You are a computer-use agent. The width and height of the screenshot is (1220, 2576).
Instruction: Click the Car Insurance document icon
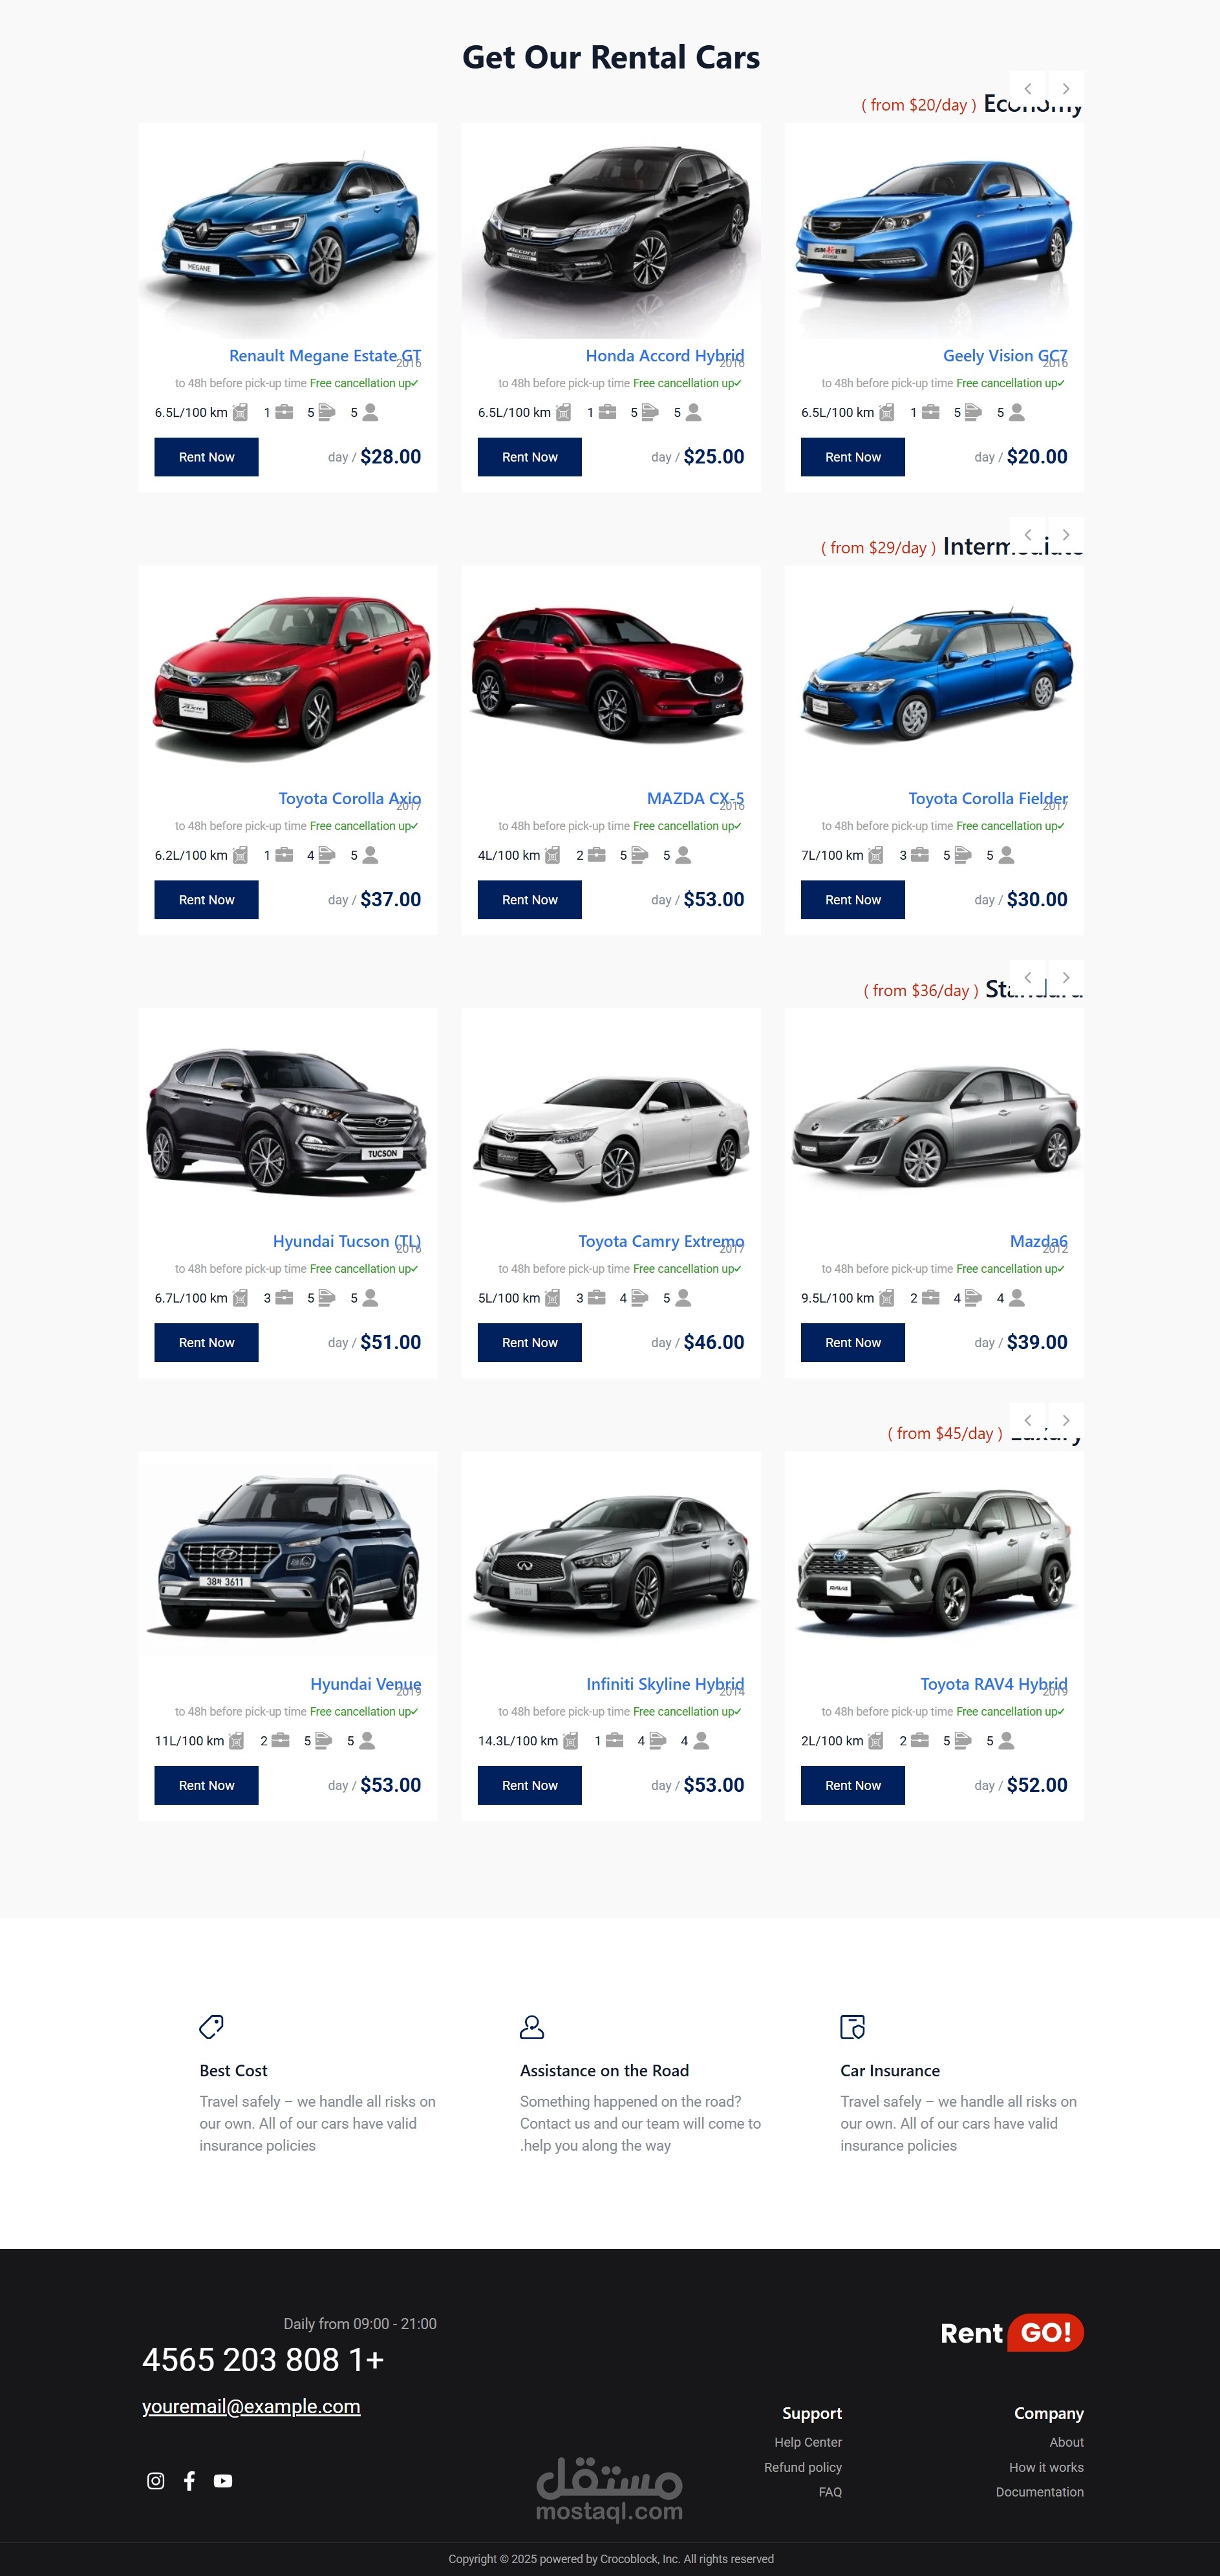852,2026
